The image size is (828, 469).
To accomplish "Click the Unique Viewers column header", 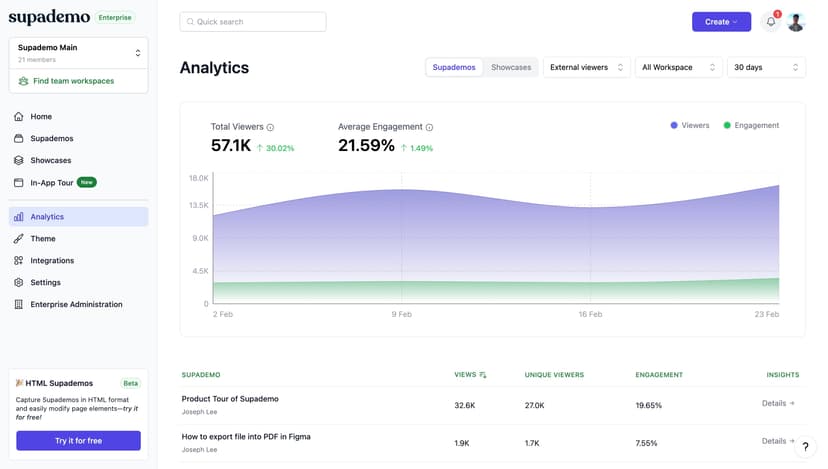I will pos(554,375).
